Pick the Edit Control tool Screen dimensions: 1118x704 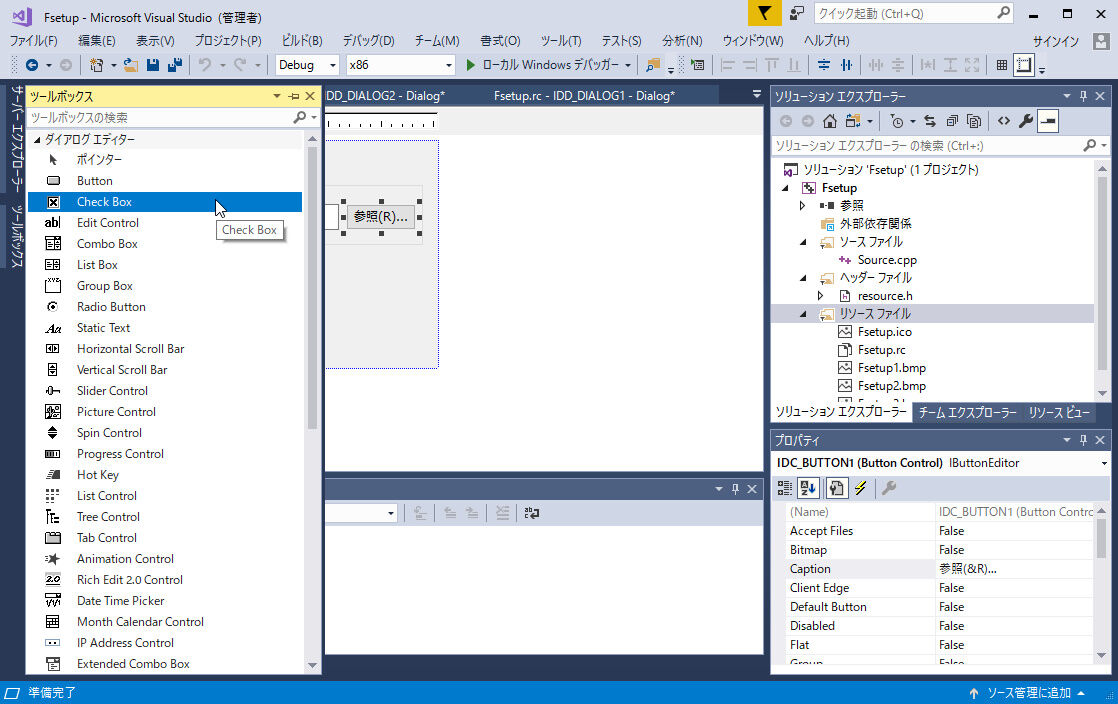coord(165,223)
